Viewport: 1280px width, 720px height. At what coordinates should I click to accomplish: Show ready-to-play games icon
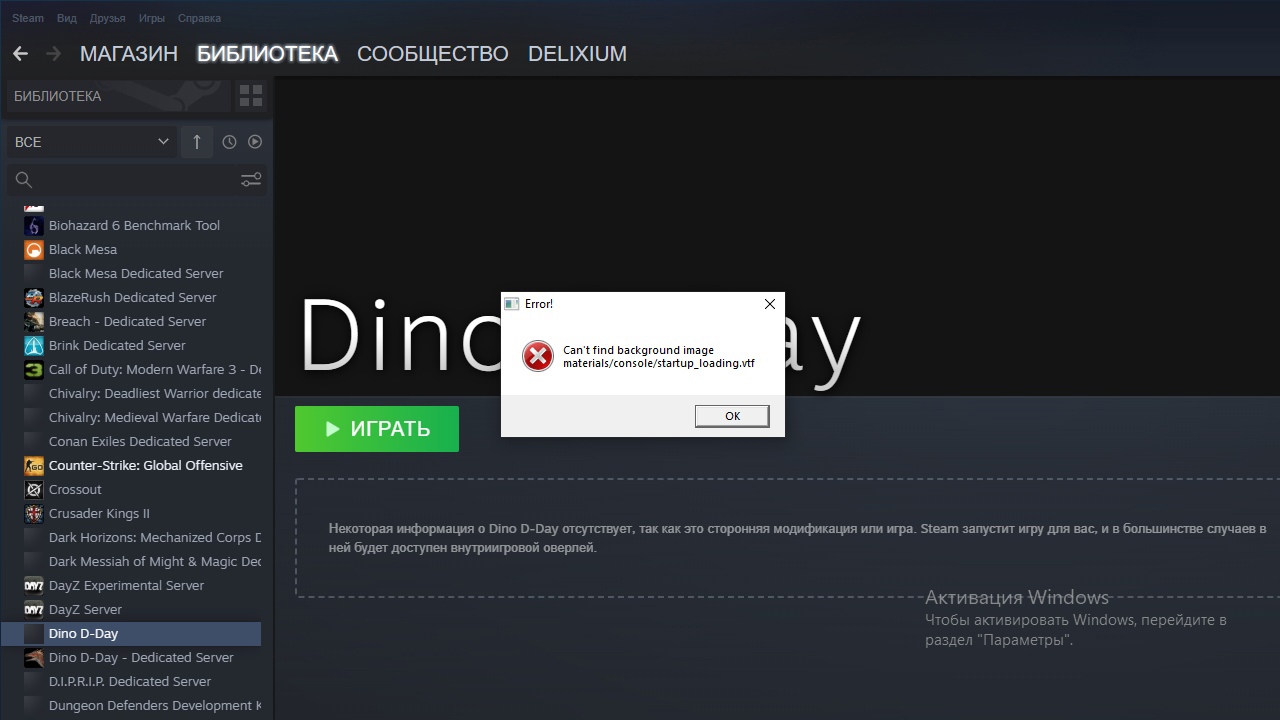(x=255, y=142)
